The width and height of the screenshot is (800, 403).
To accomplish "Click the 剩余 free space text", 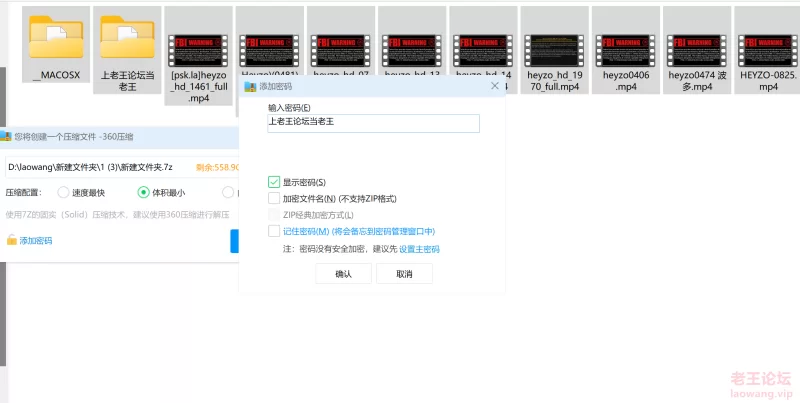I will (x=218, y=167).
